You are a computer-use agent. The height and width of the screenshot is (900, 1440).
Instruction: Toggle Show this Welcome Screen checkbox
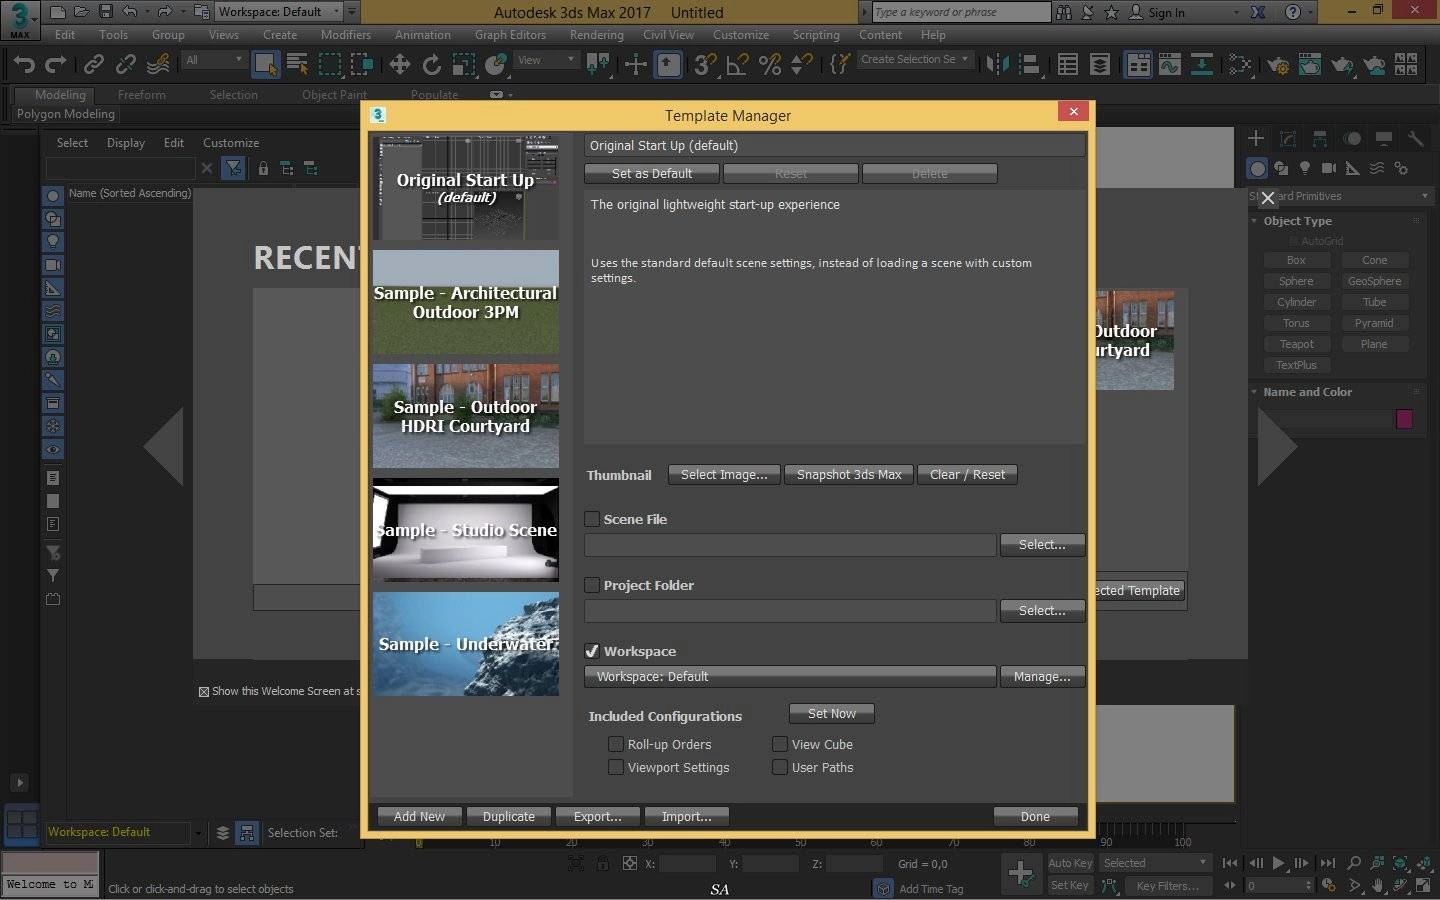pos(204,691)
